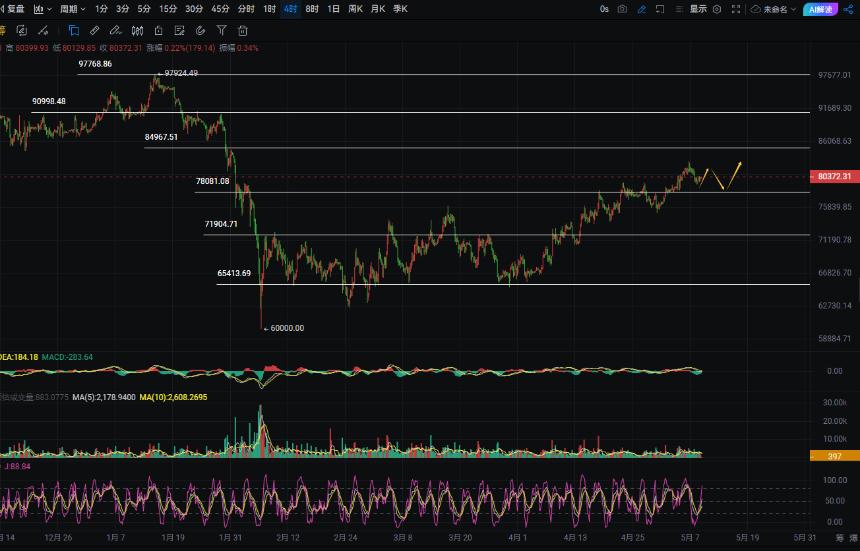Switch to the 季K quarterly chart

[400, 9]
